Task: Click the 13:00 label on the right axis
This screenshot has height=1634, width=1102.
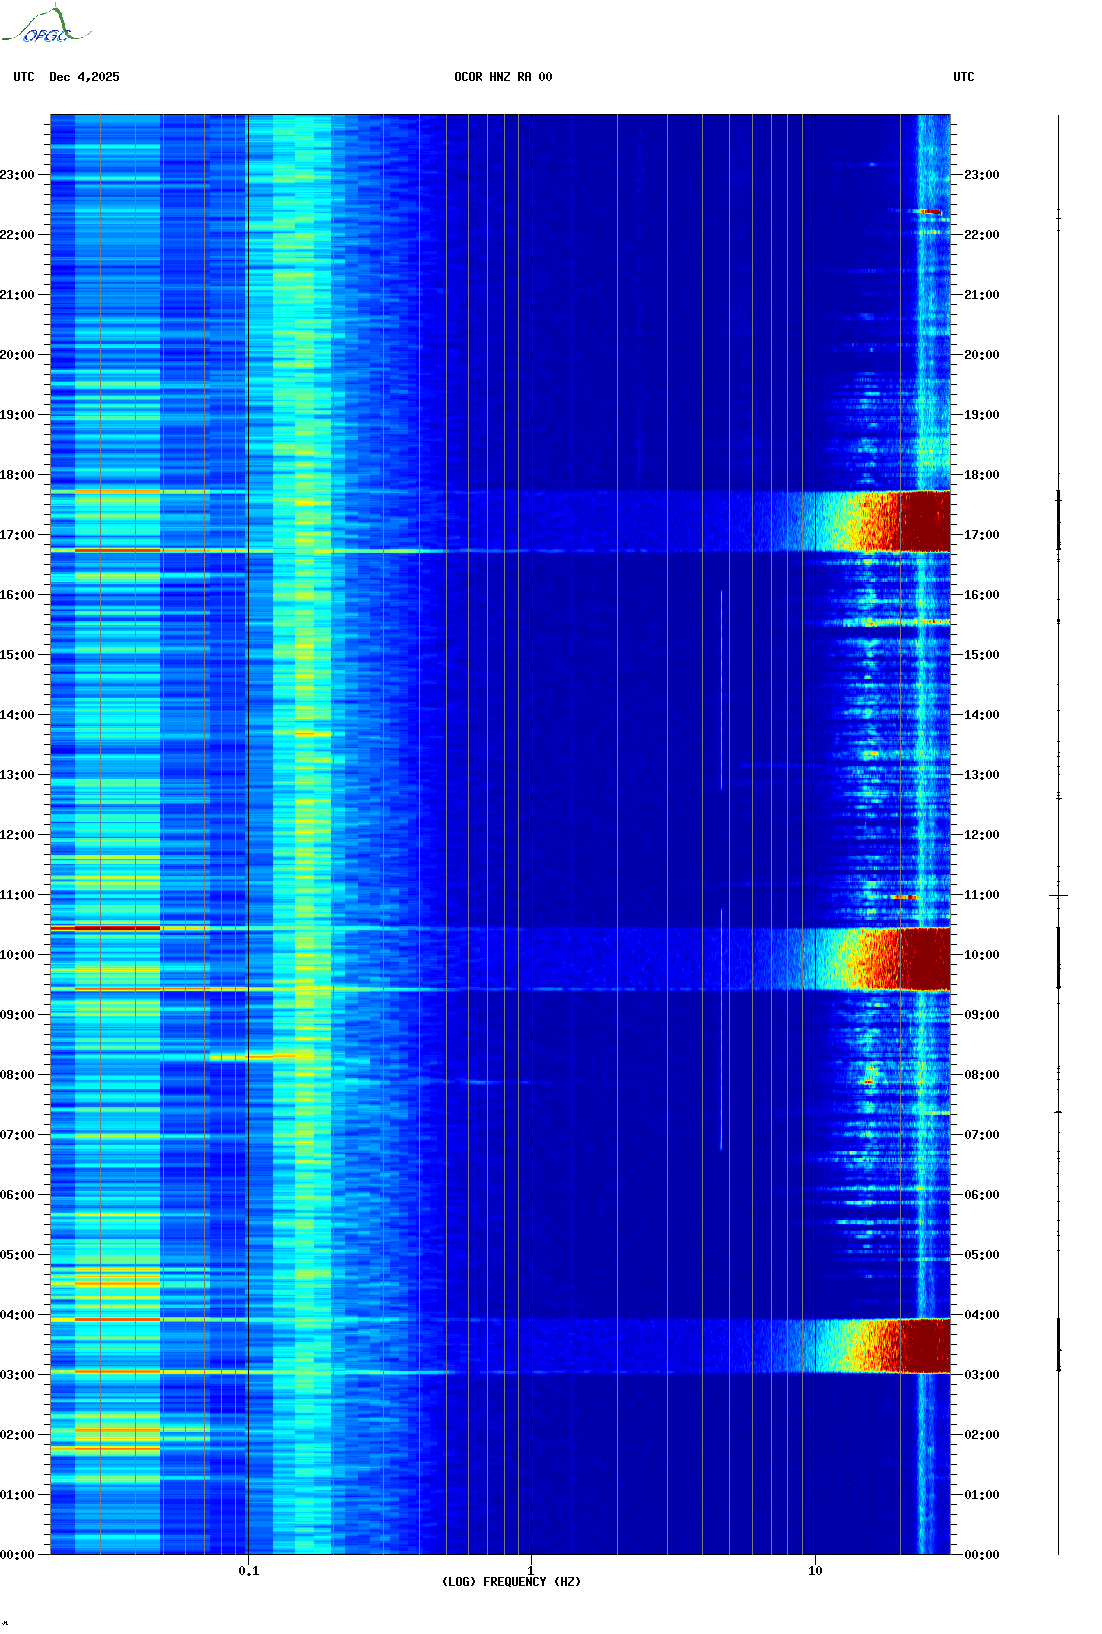Action: [x=982, y=775]
